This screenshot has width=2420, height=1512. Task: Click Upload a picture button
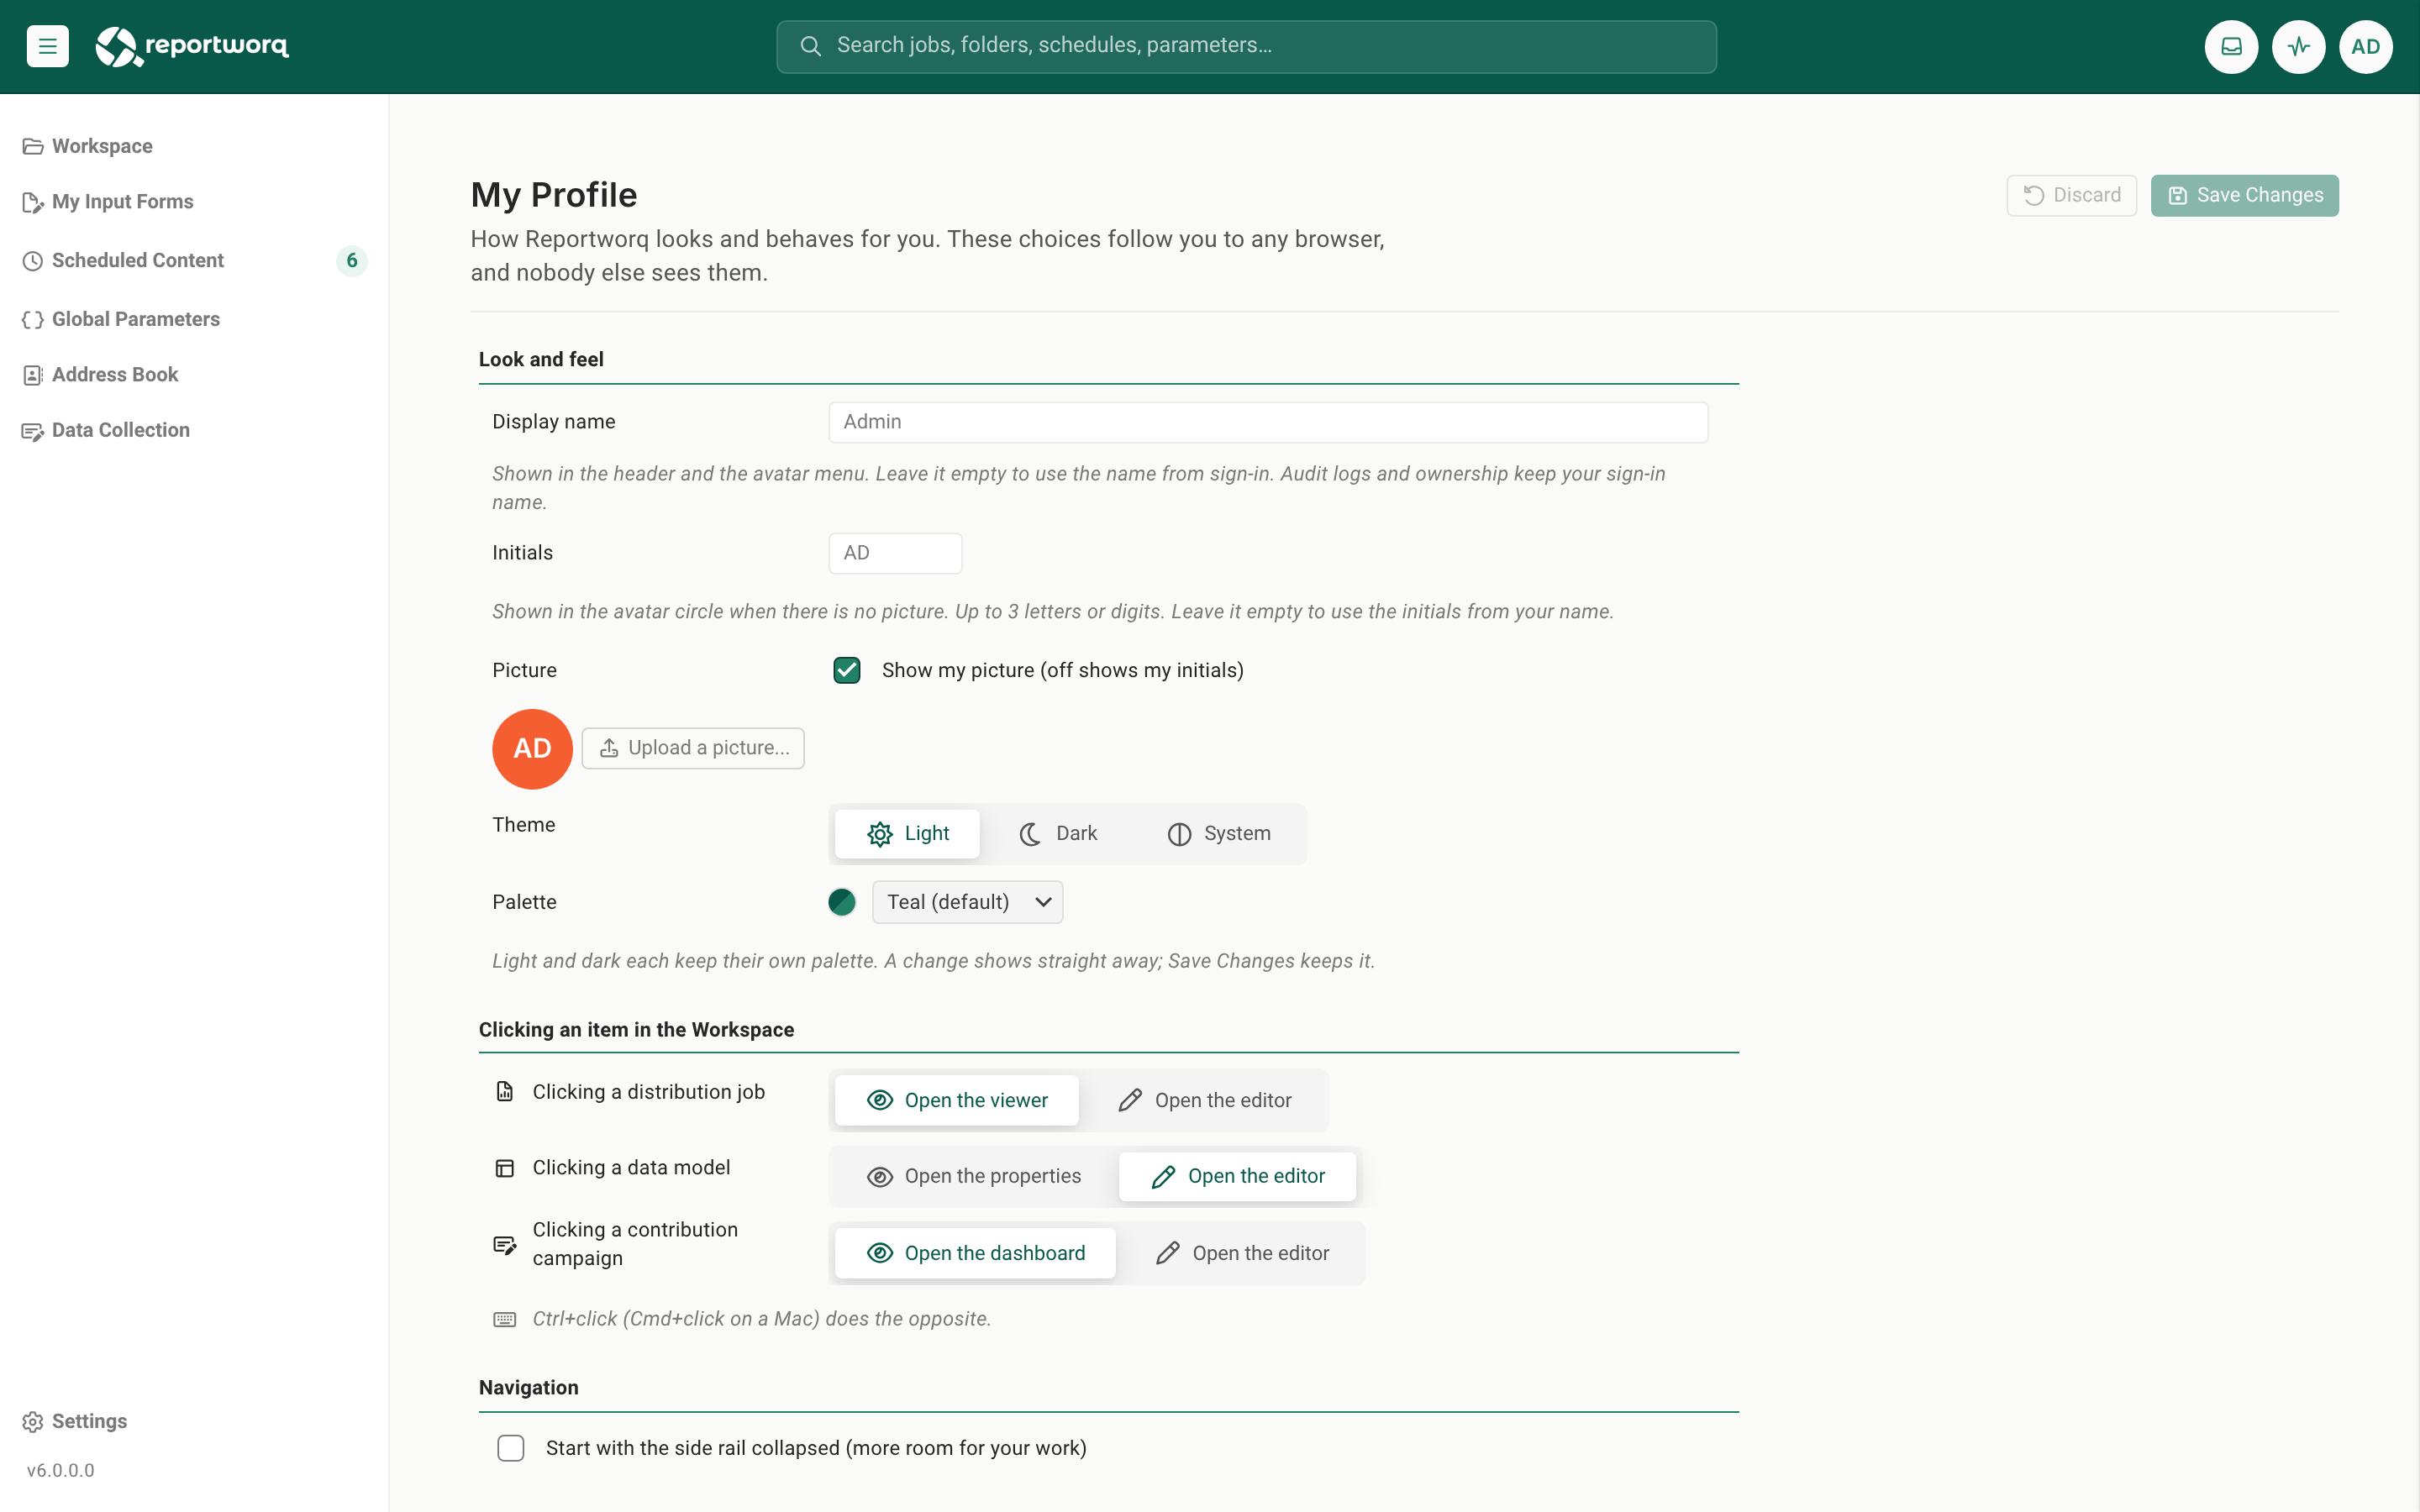point(693,748)
